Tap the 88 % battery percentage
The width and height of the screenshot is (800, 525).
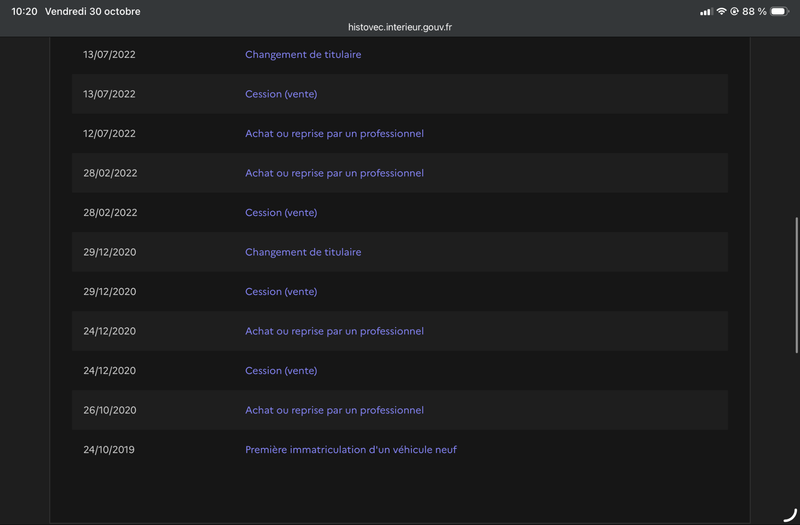(x=754, y=11)
